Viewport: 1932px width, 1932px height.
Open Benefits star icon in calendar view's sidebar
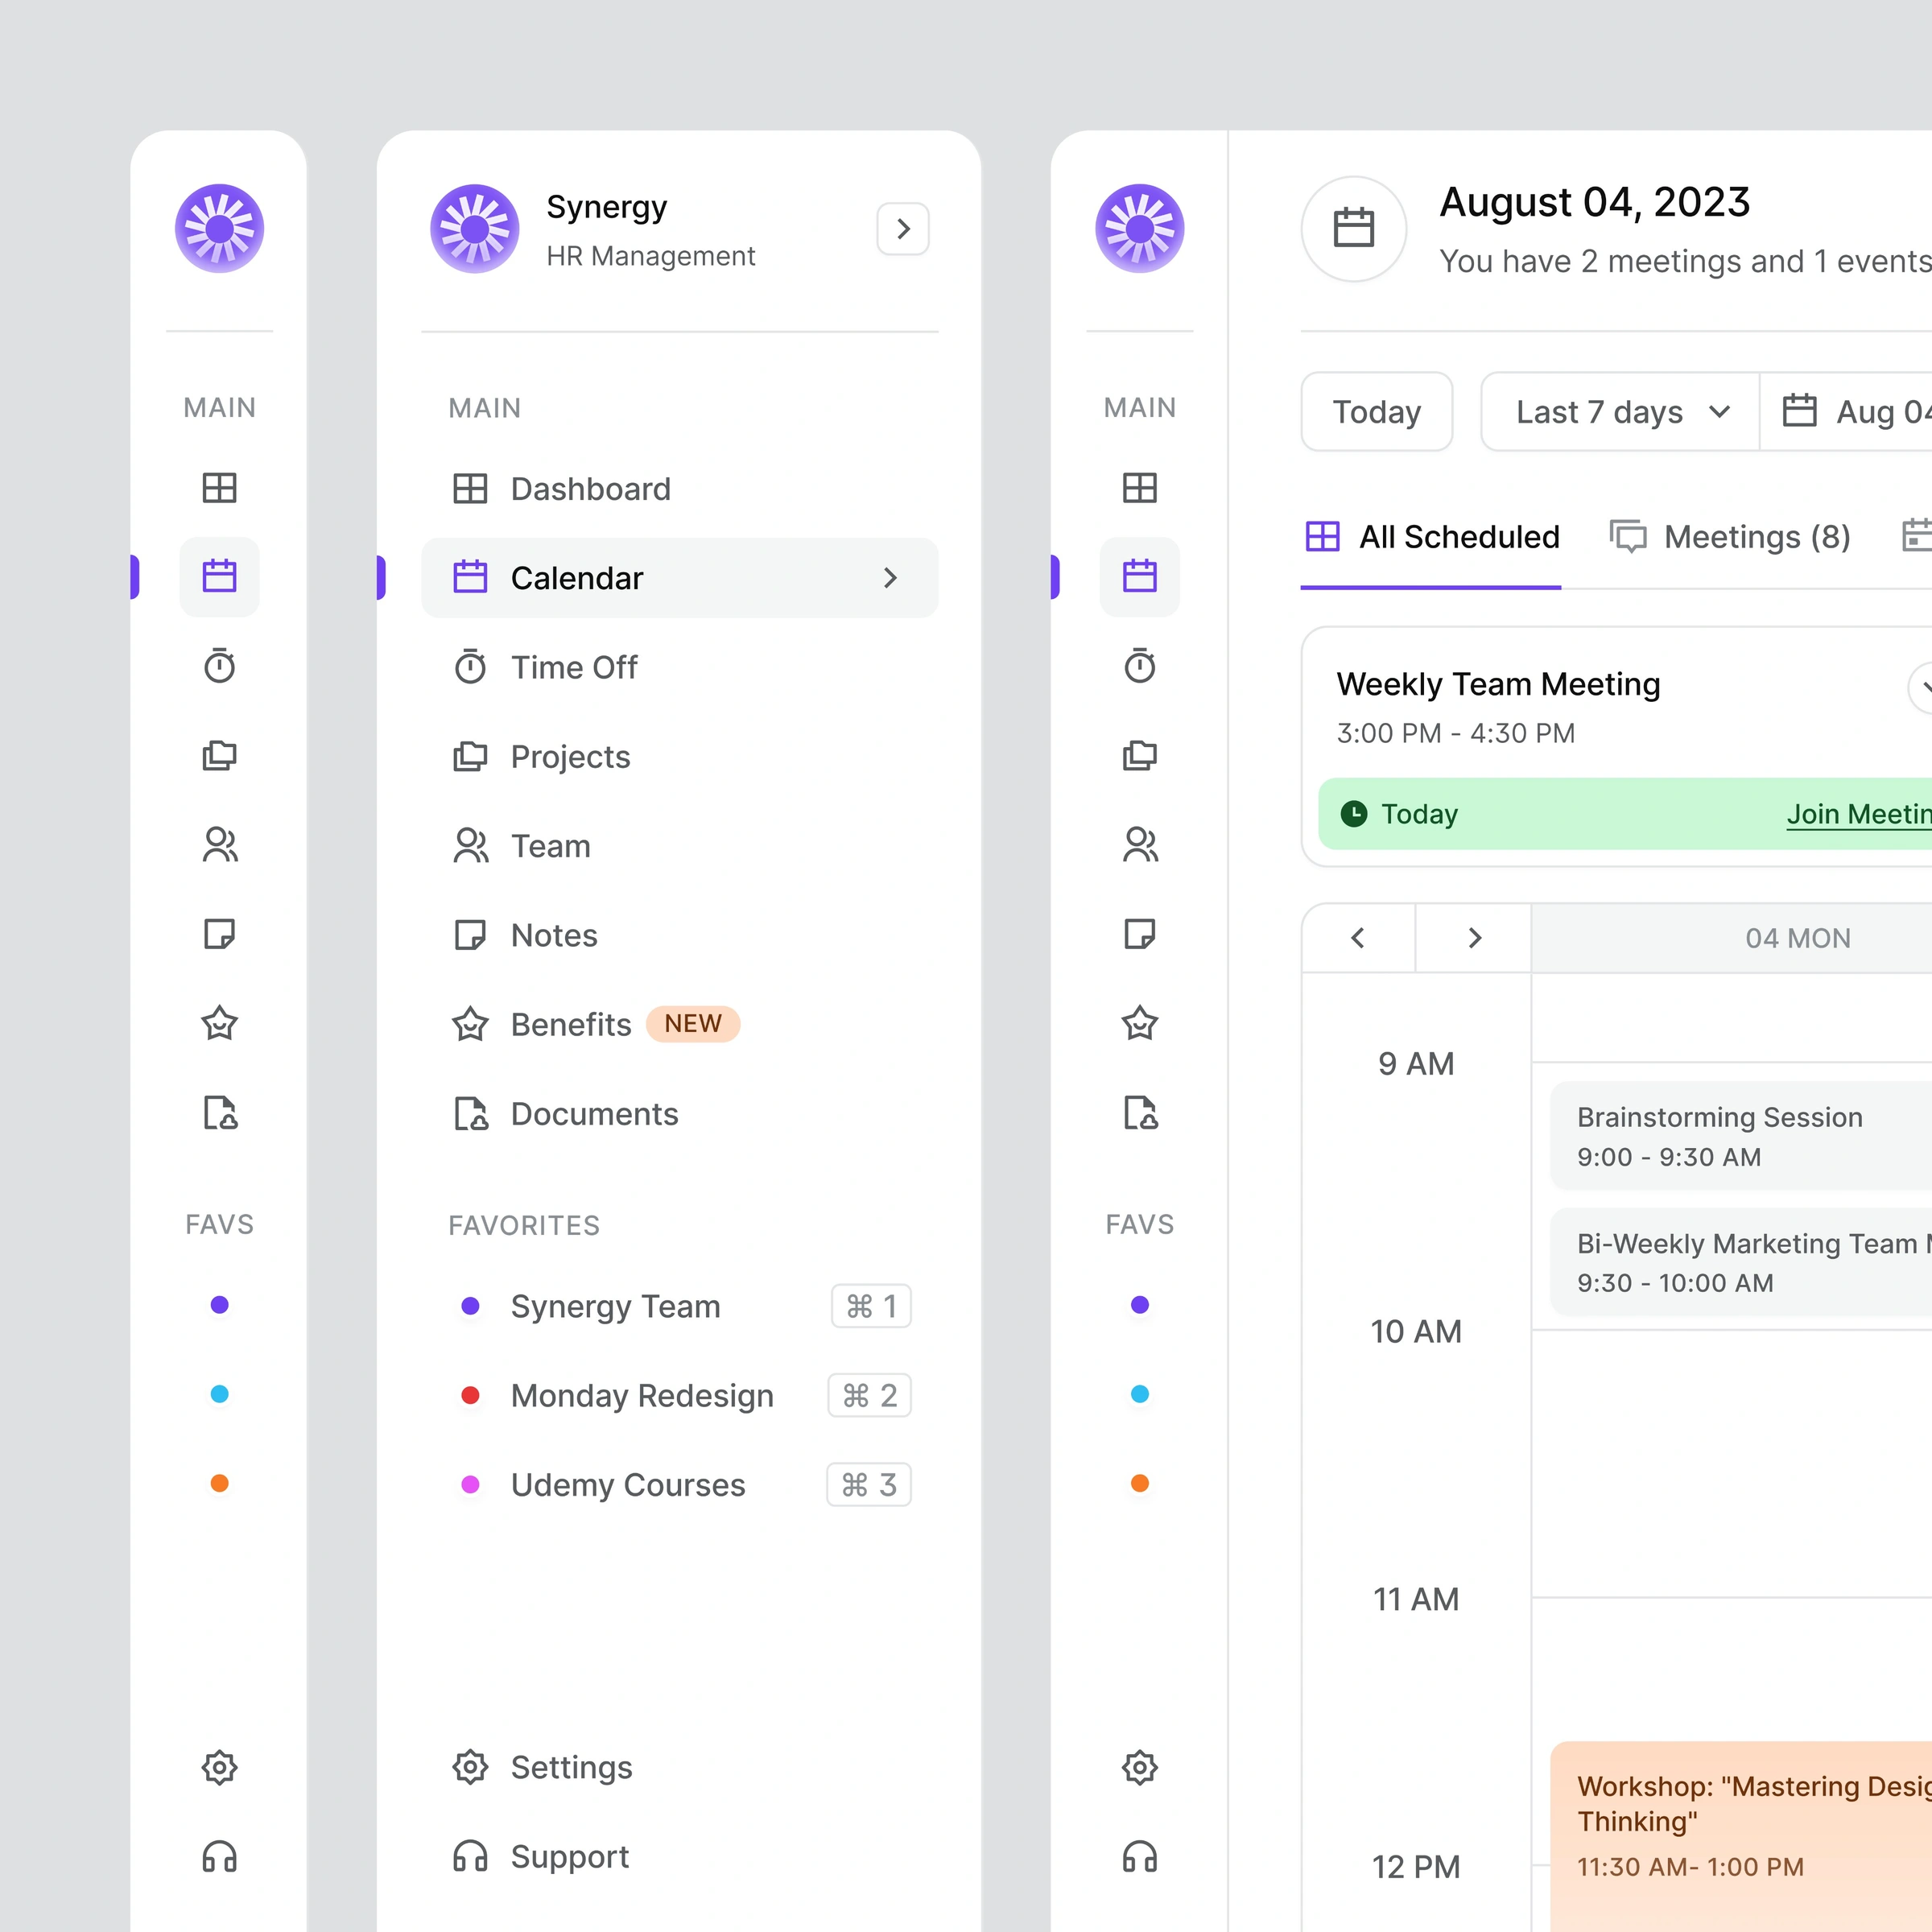1139,1023
